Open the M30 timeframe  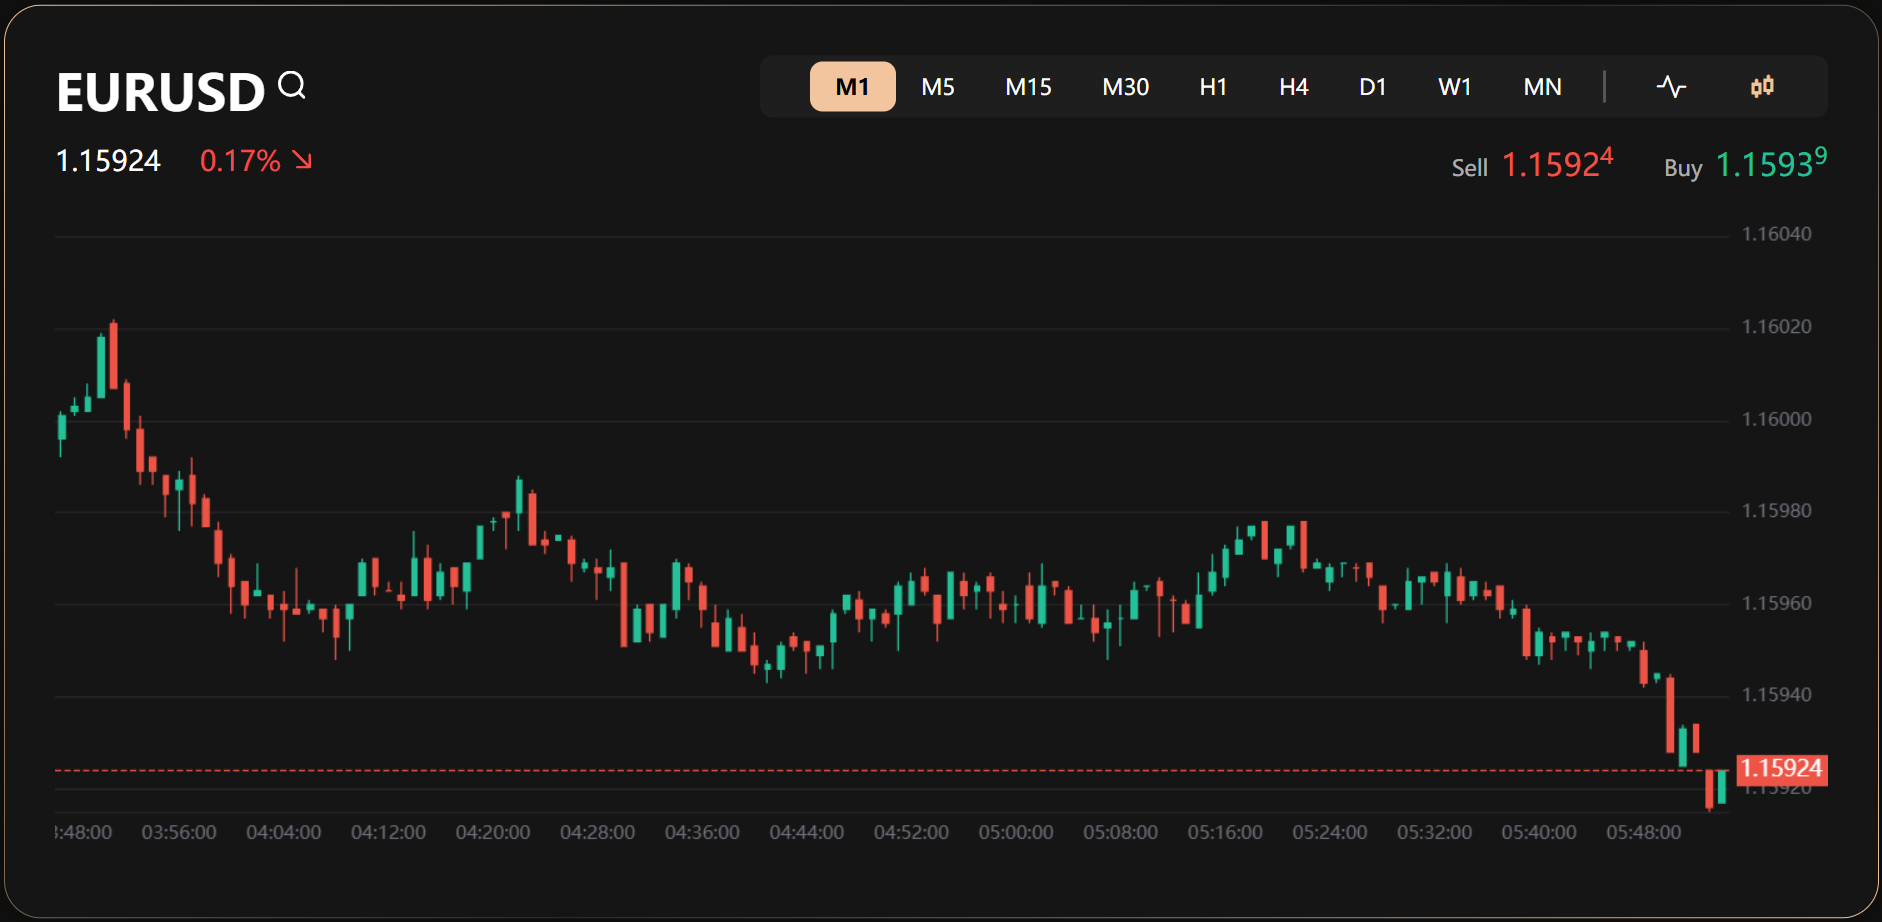[1125, 87]
